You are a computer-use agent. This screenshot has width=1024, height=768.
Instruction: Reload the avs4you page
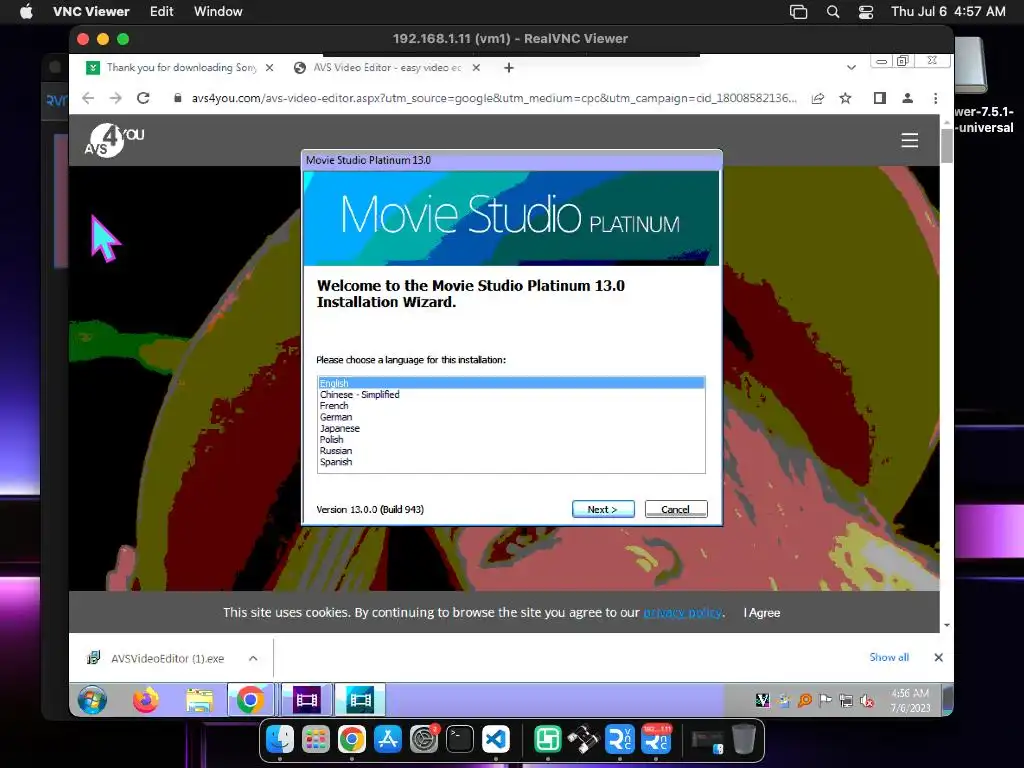point(143,98)
